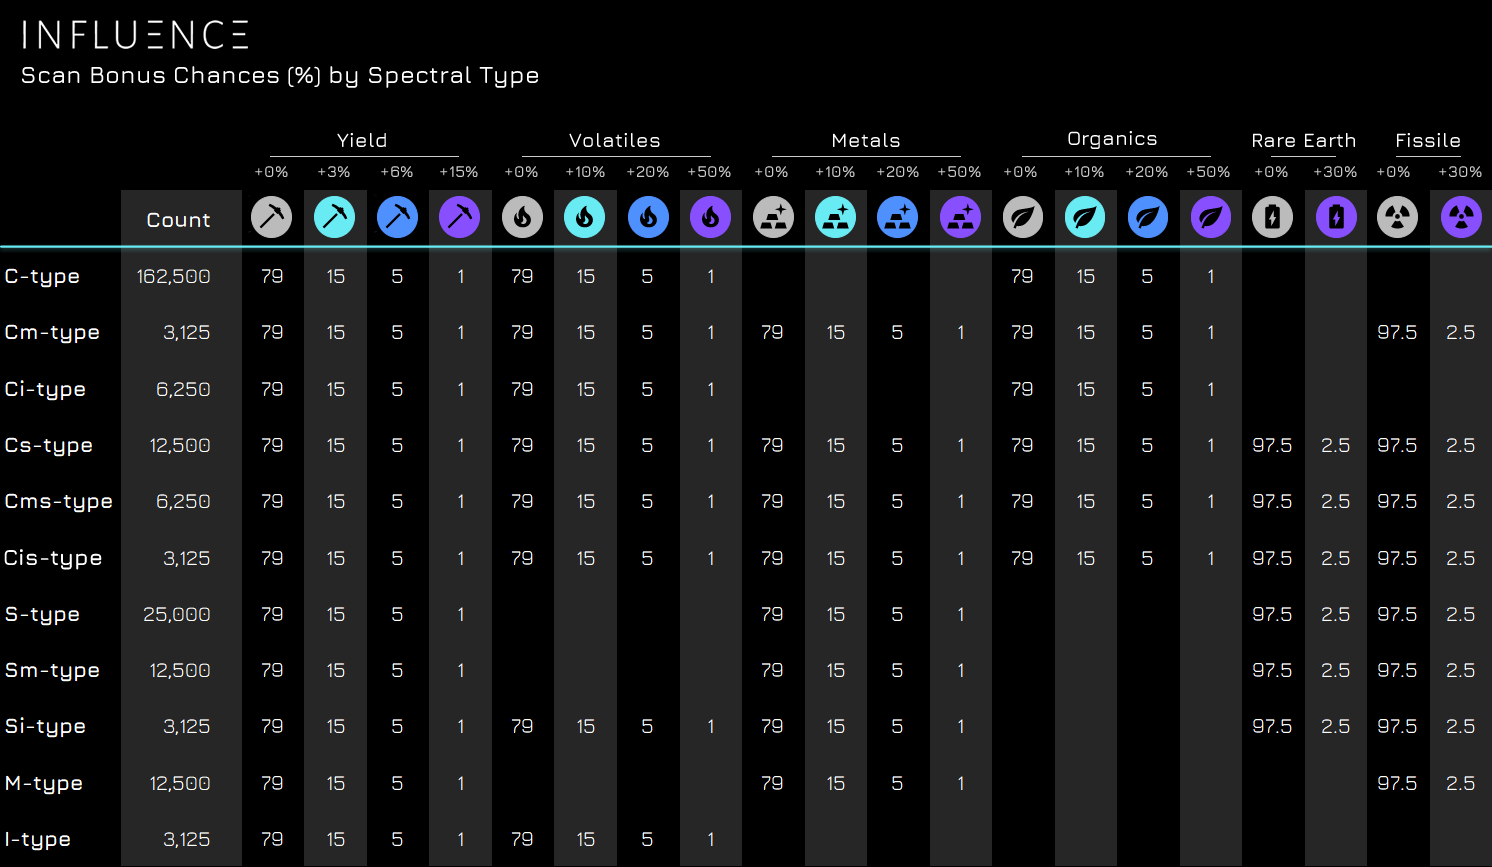Click the Cms-type row label
The image size is (1492, 867).
(x=59, y=502)
